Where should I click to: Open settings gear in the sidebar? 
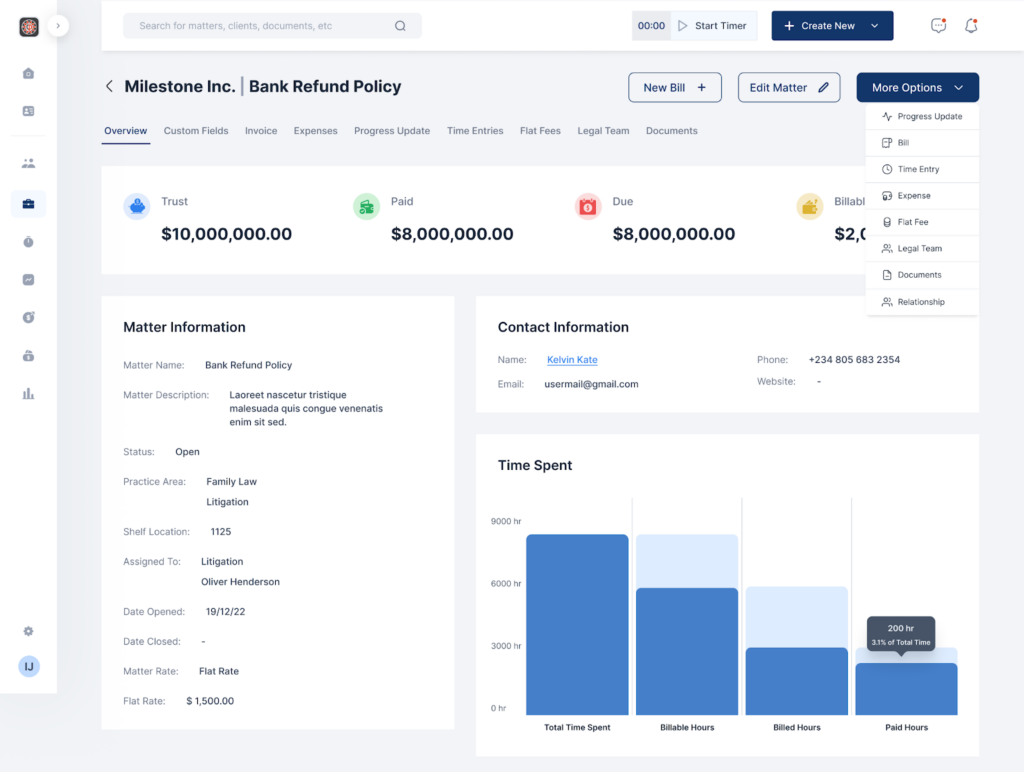pos(28,631)
